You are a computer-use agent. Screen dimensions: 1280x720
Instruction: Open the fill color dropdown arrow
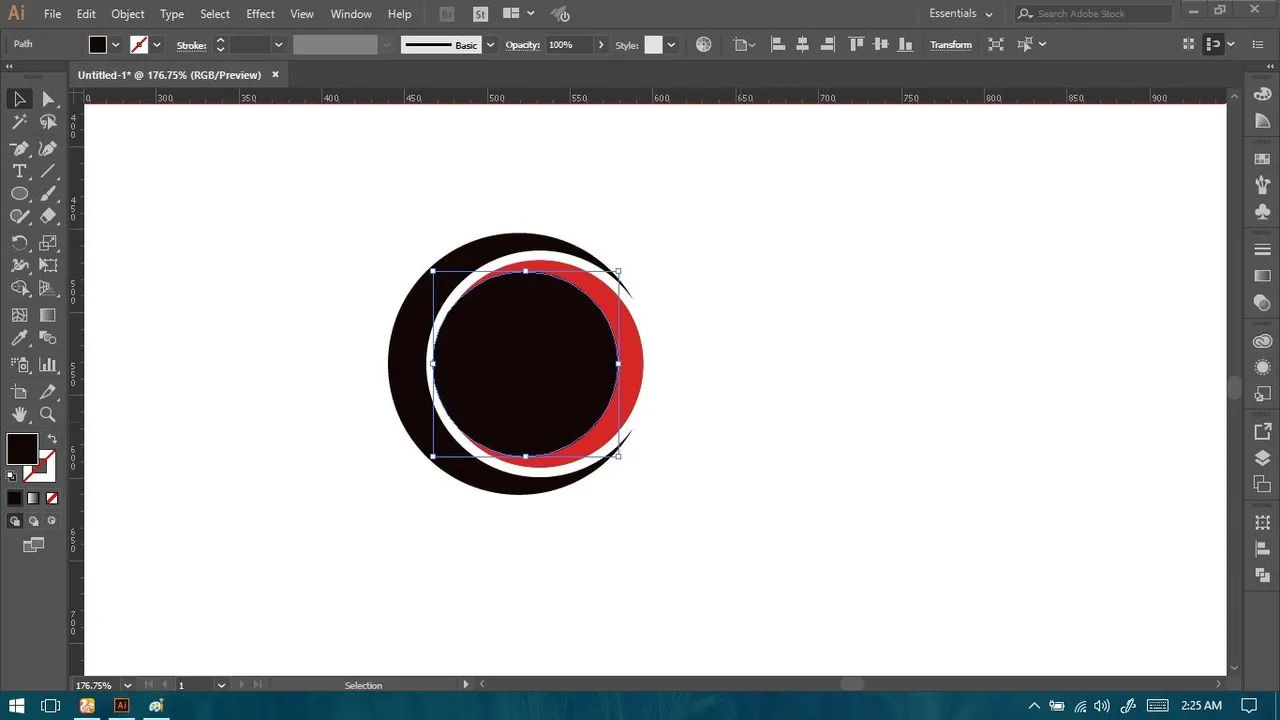116,45
